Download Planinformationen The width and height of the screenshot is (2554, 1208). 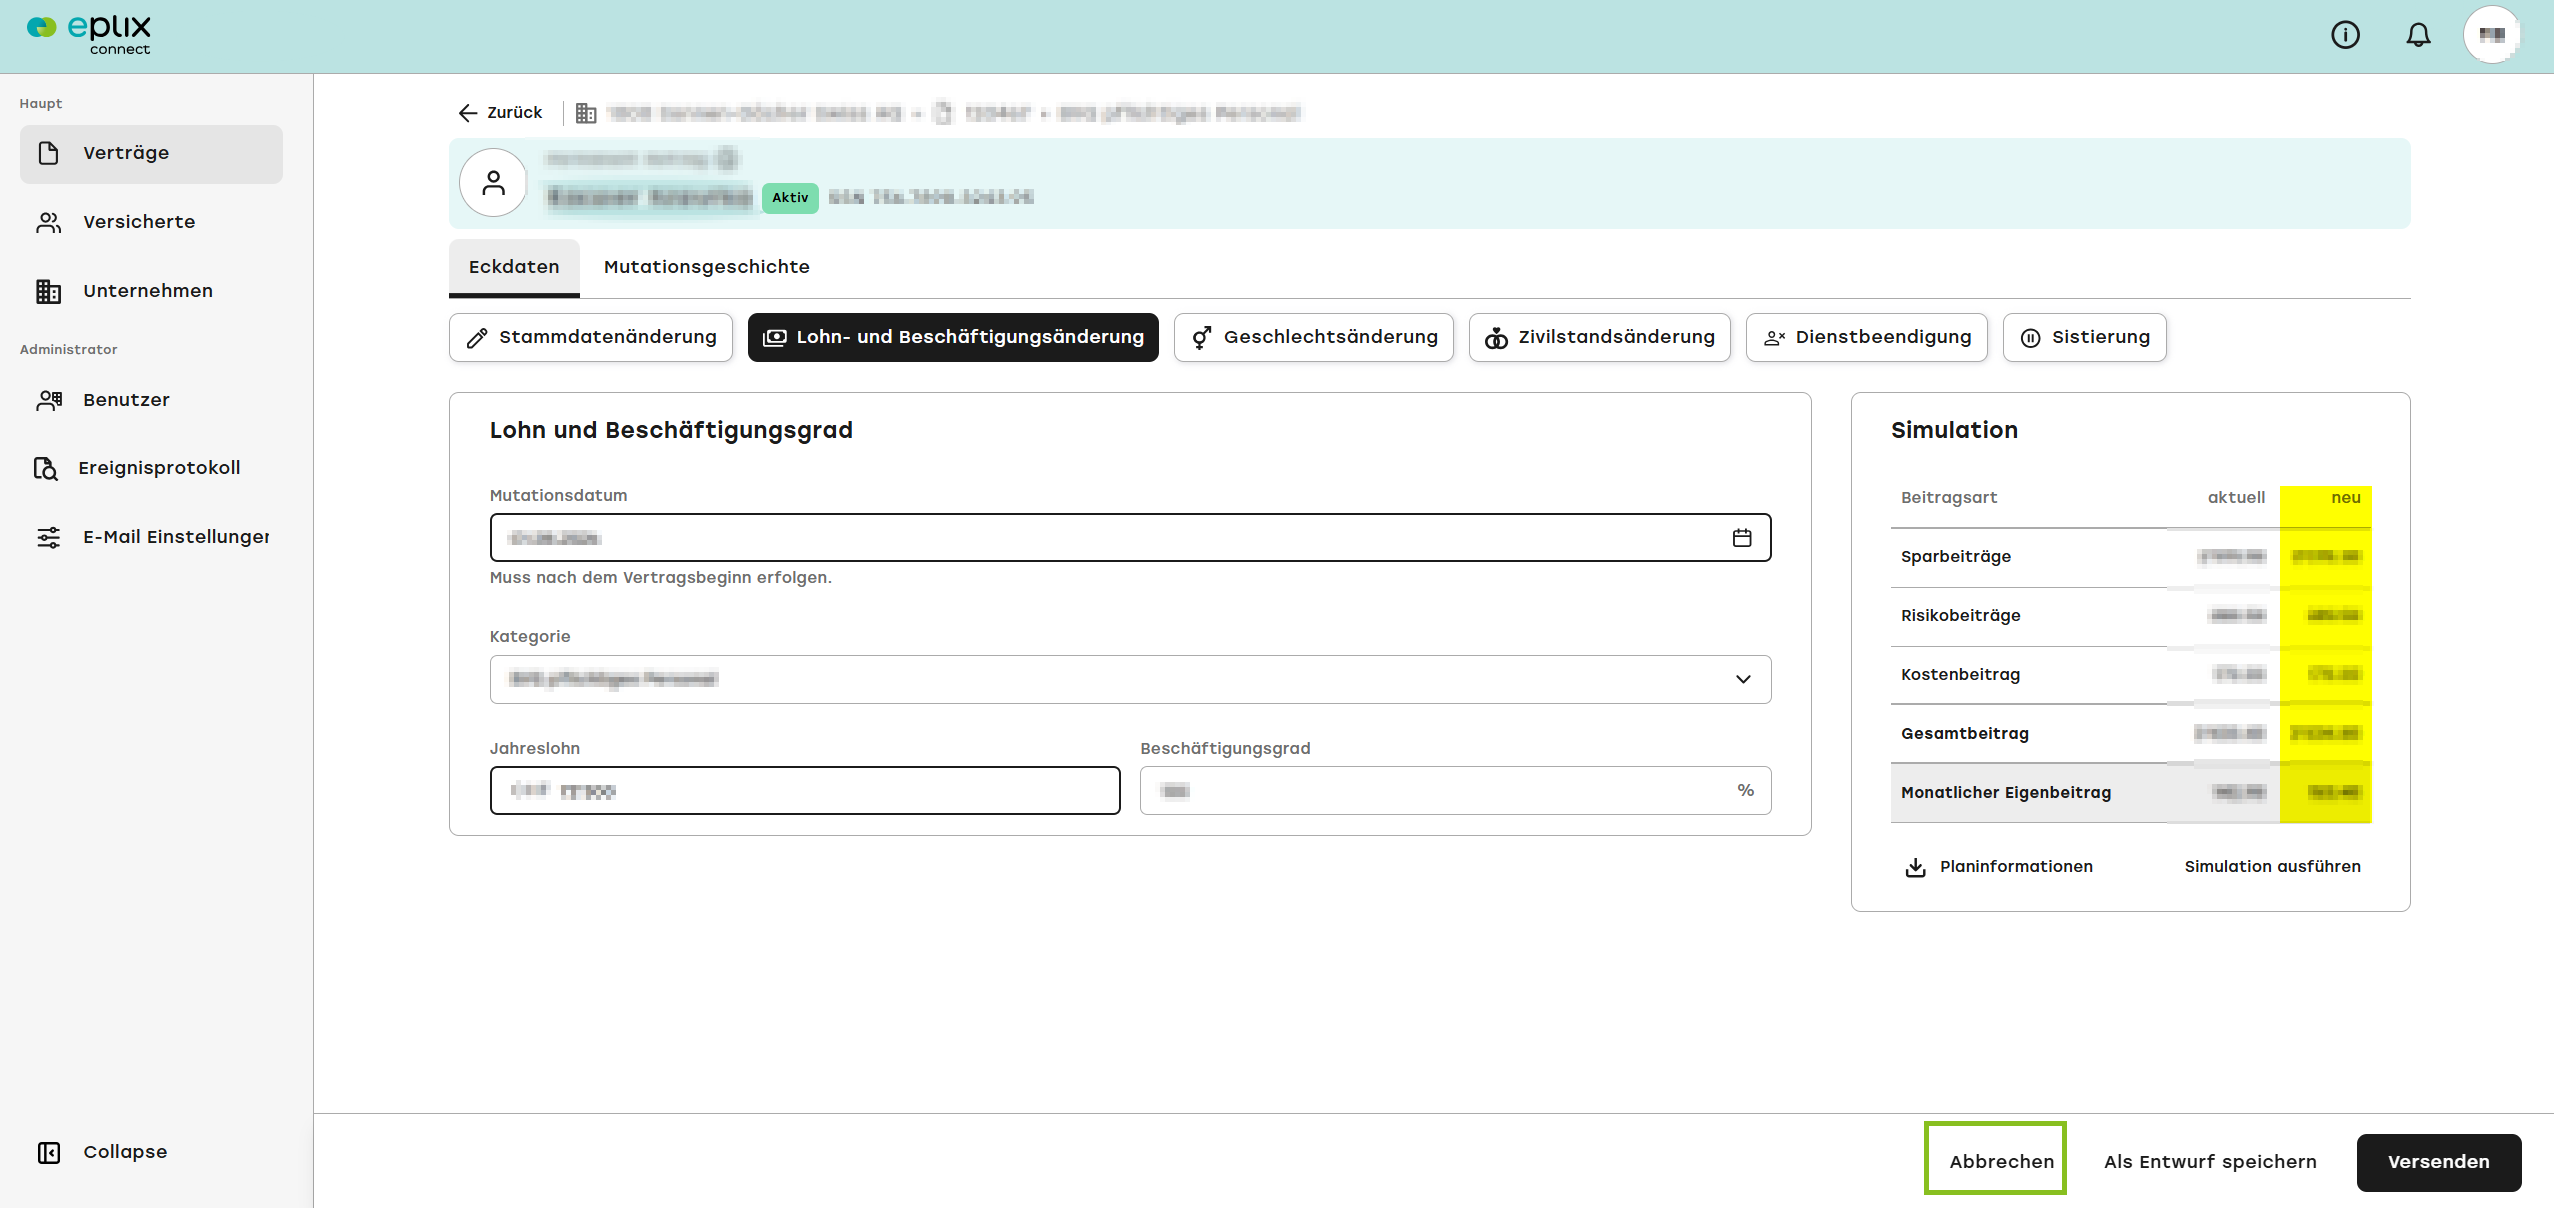click(x=1998, y=867)
